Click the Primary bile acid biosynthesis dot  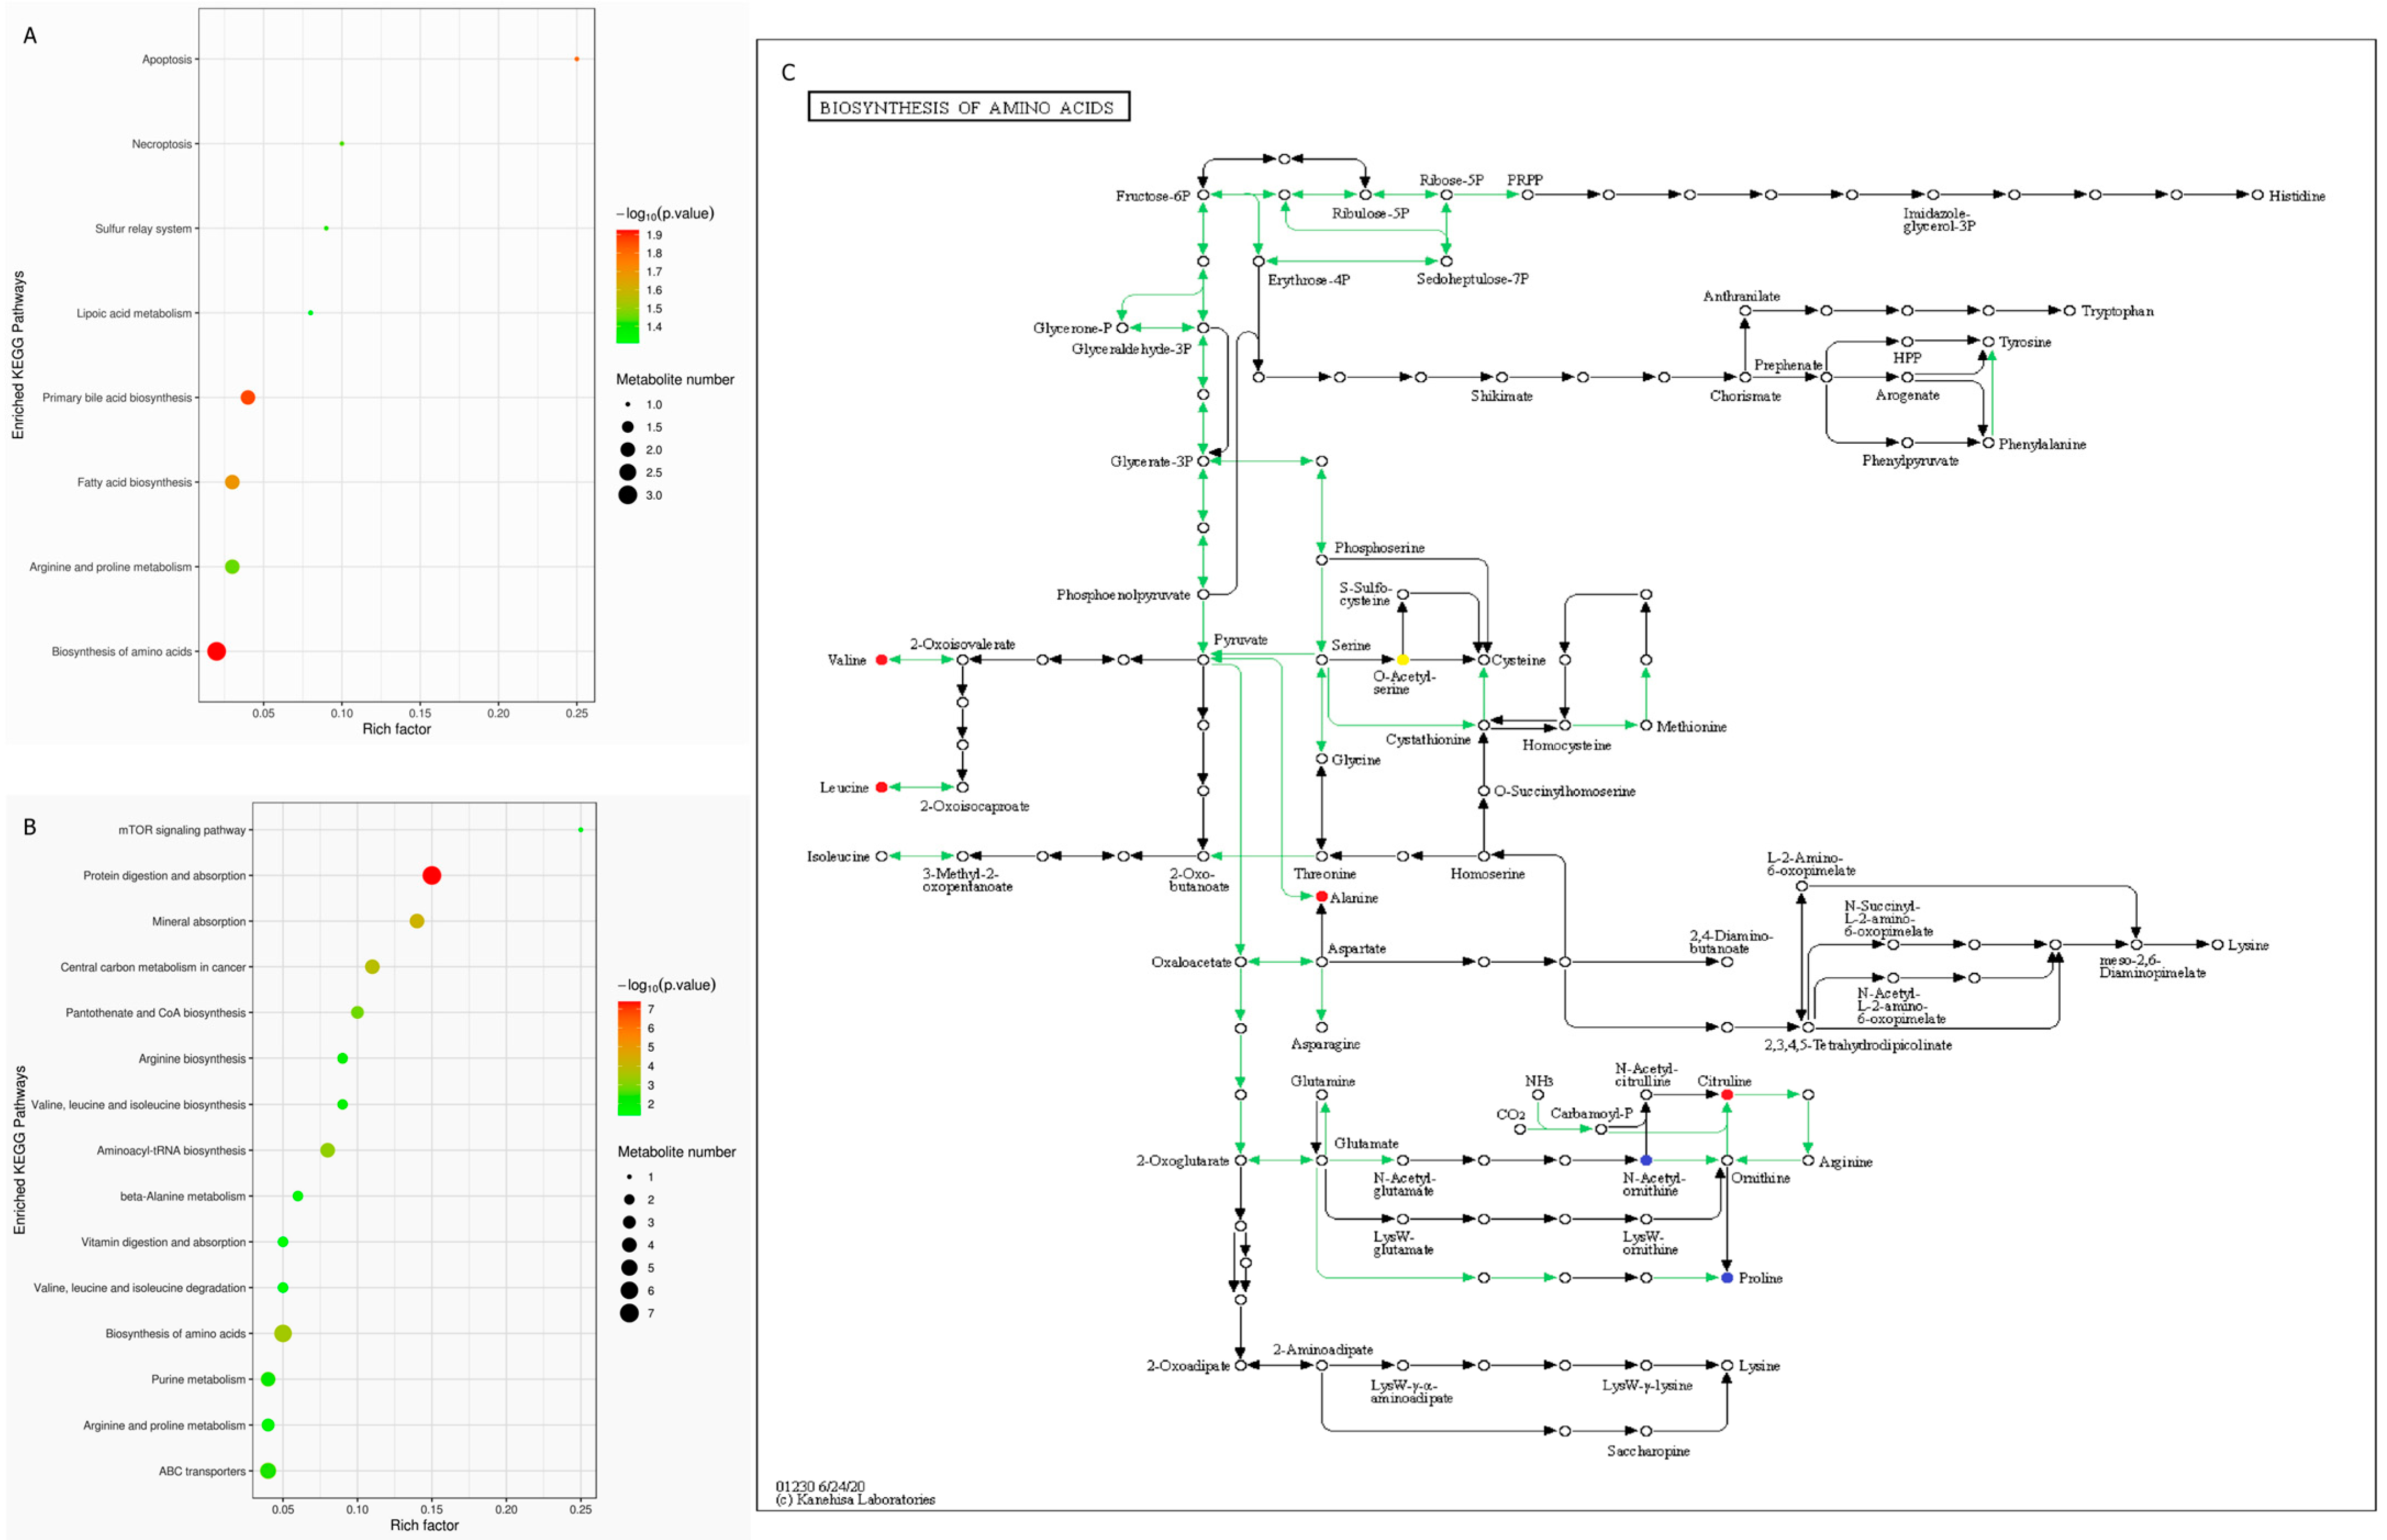(248, 397)
